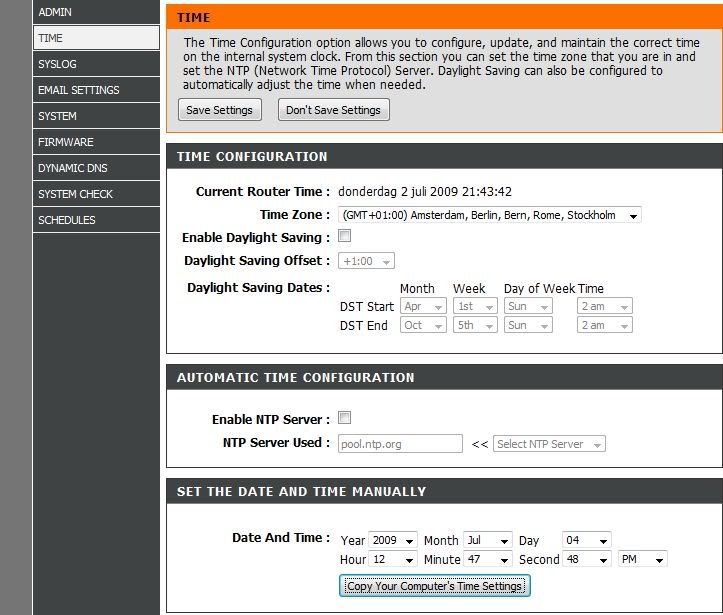Open DST End Day of Week dropdown
The image size is (723, 615).
[x=528, y=325]
